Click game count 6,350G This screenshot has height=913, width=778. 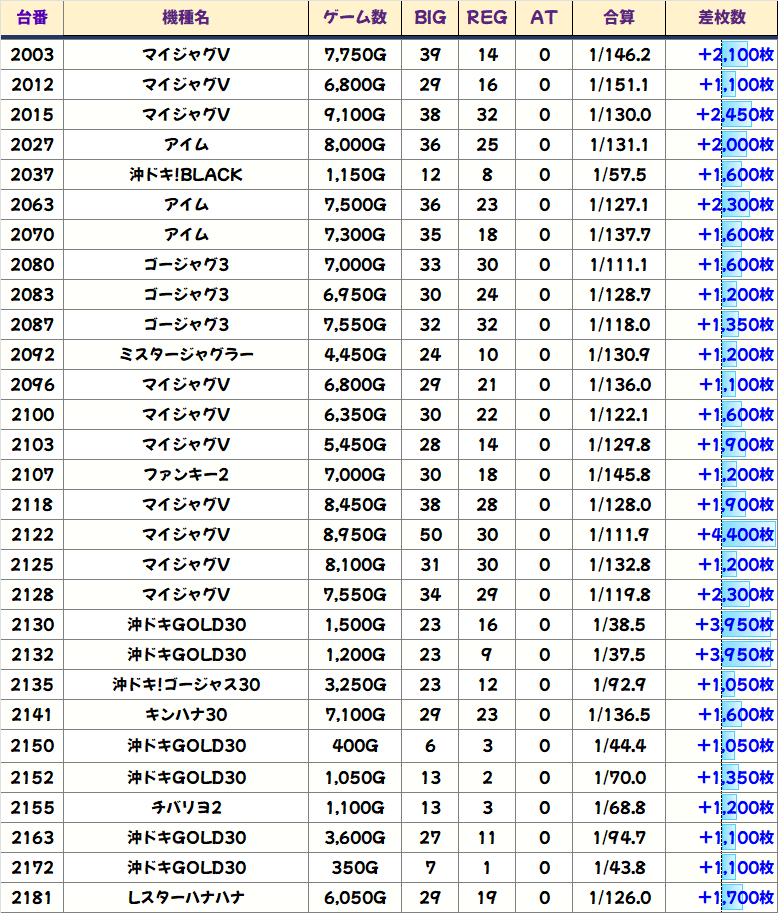(x=355, y=415)
